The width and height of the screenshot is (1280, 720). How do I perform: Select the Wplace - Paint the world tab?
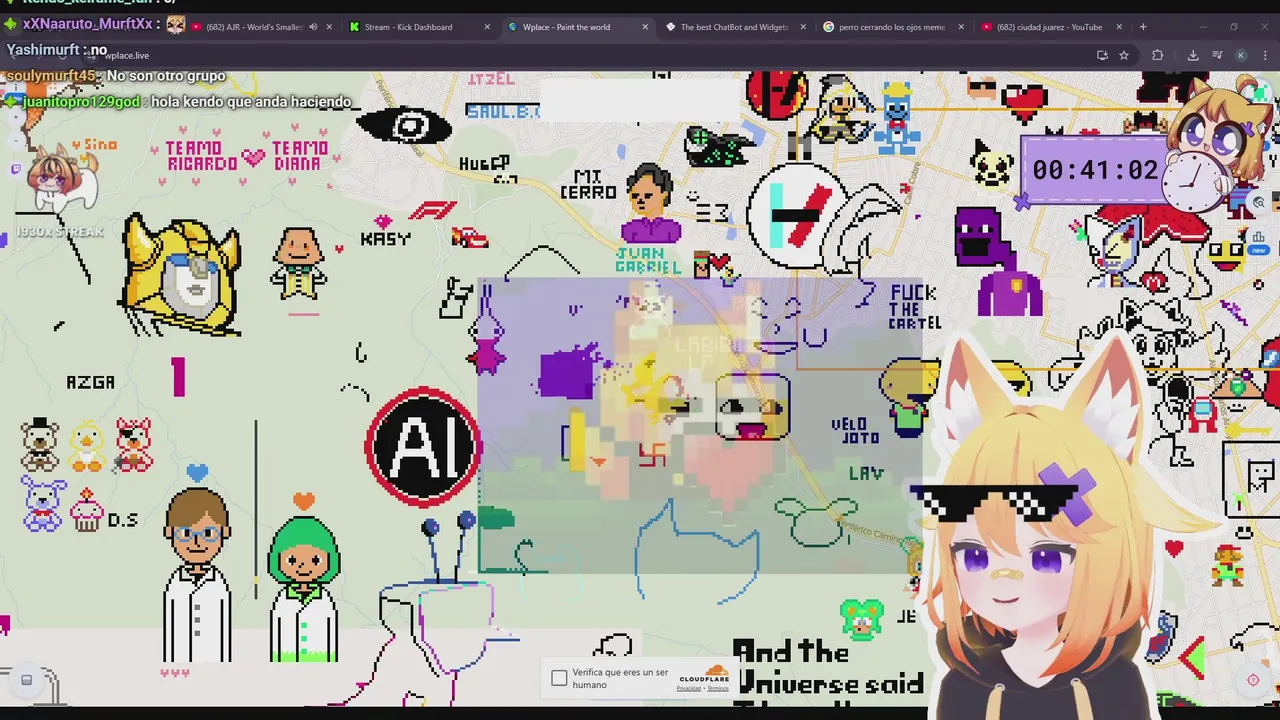click(x=566, y=27)
